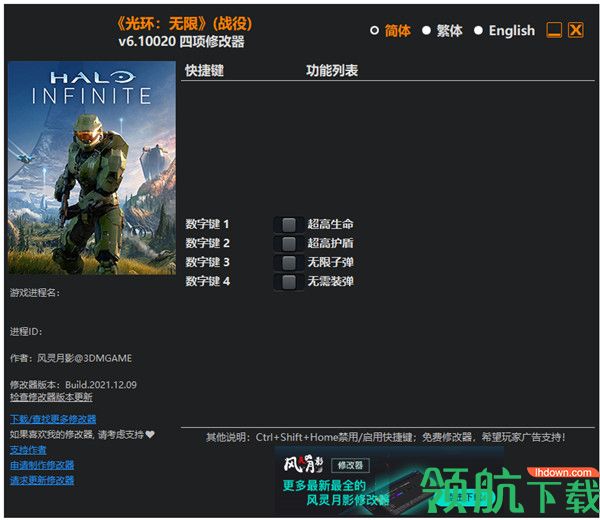Click the 数字键 2 hotkey label
Screen dimensions: 600x520
pos(207,243)
